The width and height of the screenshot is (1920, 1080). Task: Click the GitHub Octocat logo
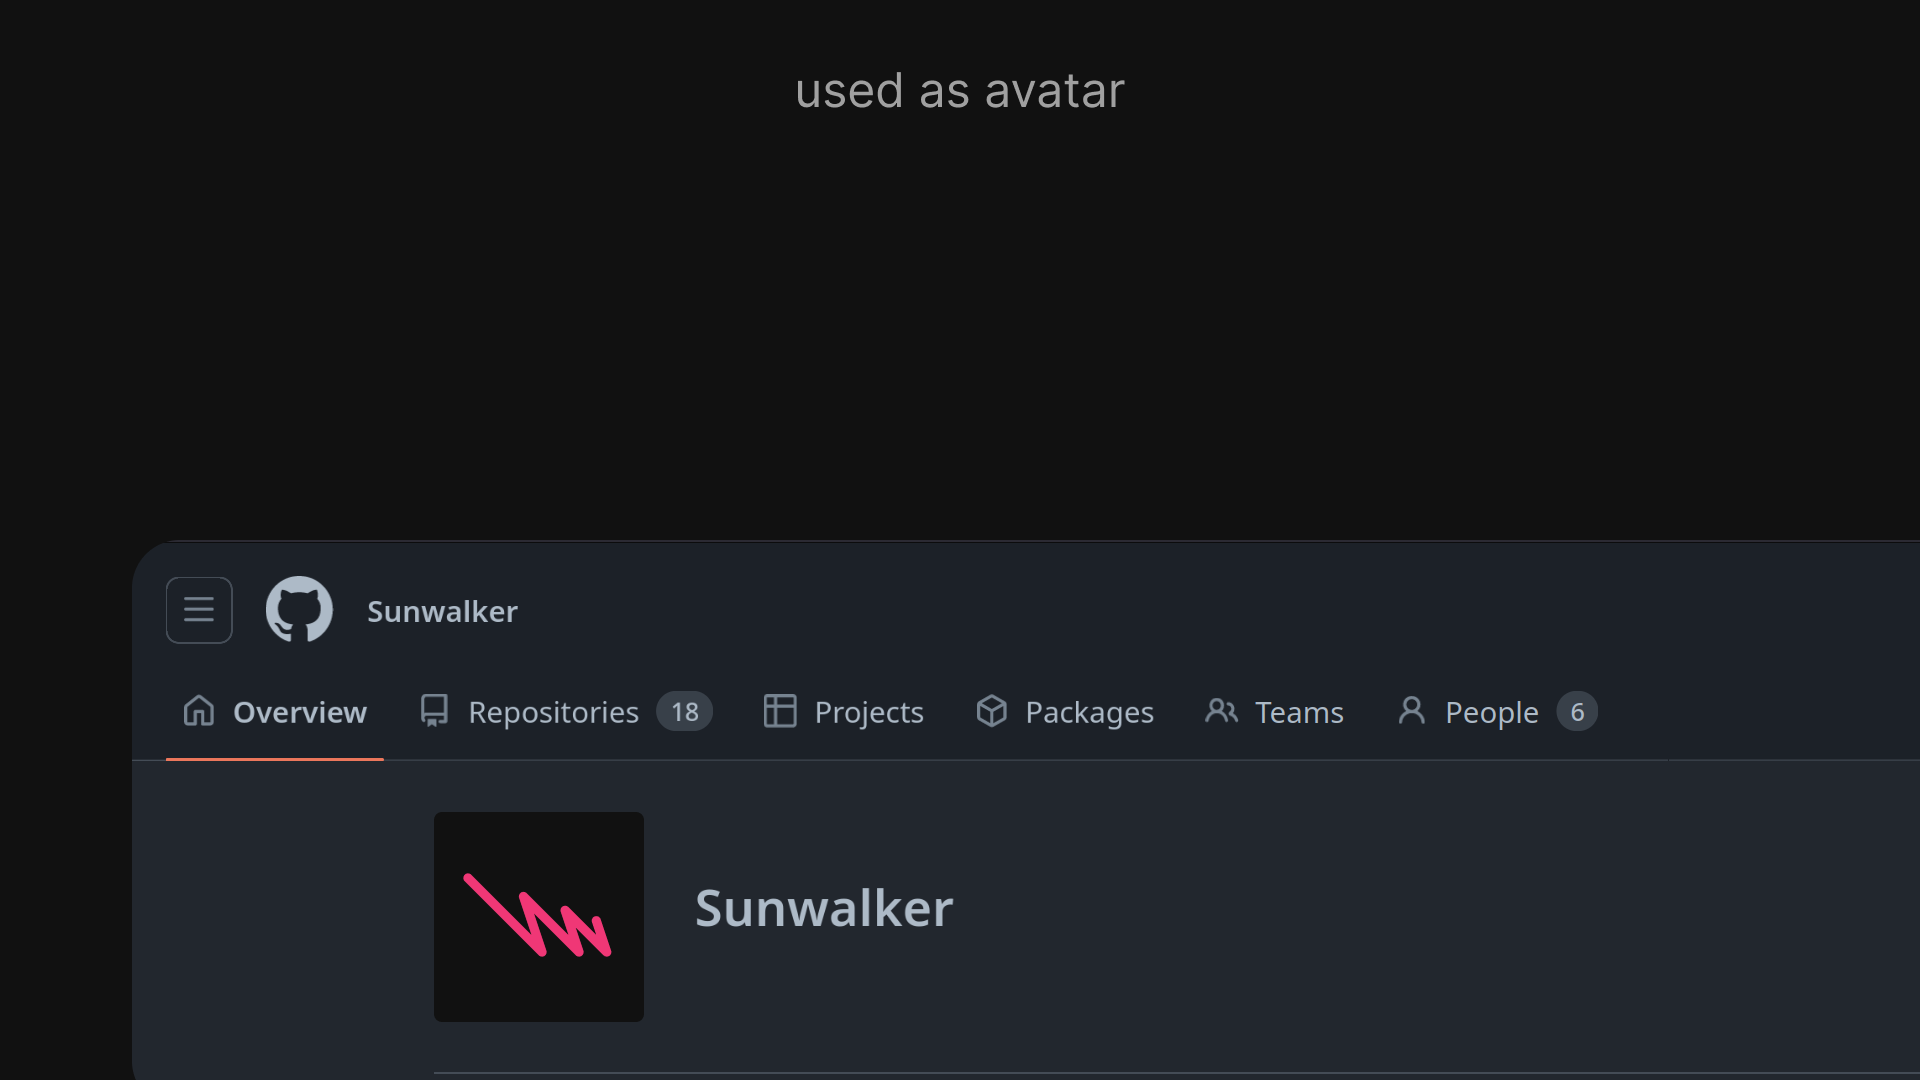299,610
